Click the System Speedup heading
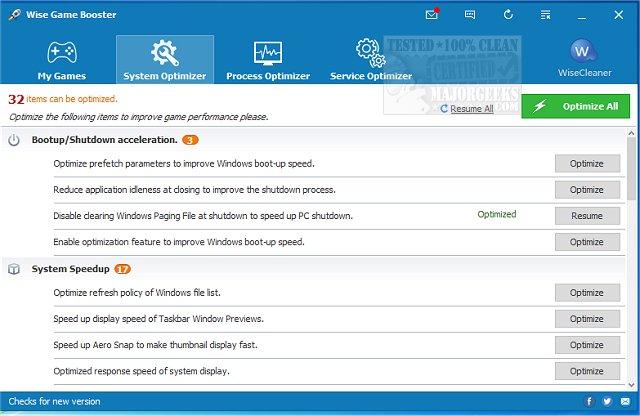 [71, 269]
